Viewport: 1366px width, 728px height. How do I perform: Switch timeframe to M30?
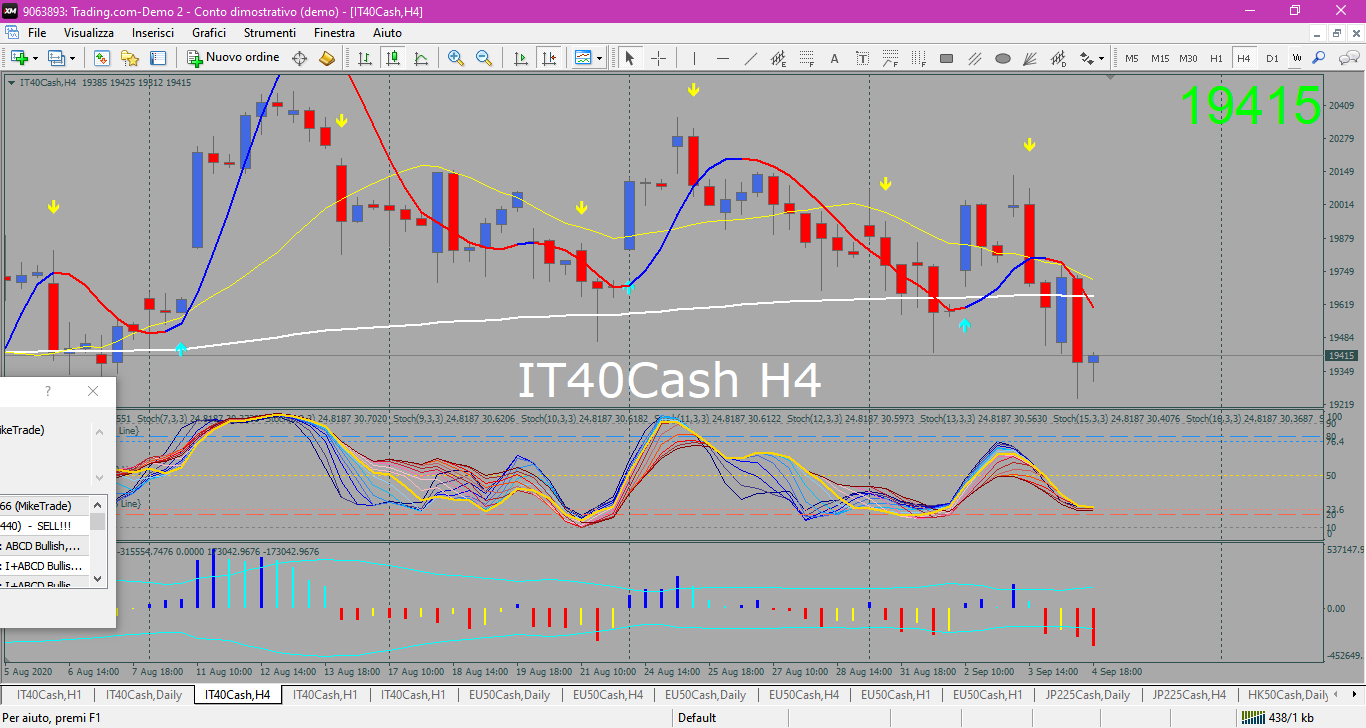coord(1188,58)
